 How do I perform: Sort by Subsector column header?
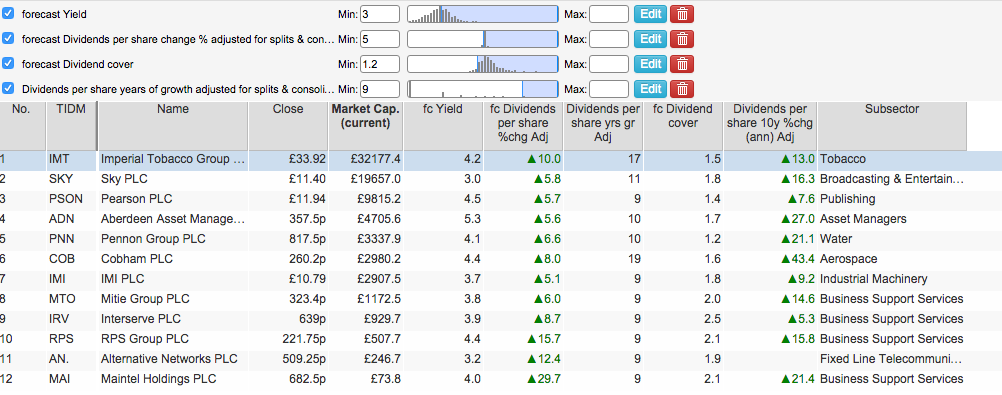891,109
